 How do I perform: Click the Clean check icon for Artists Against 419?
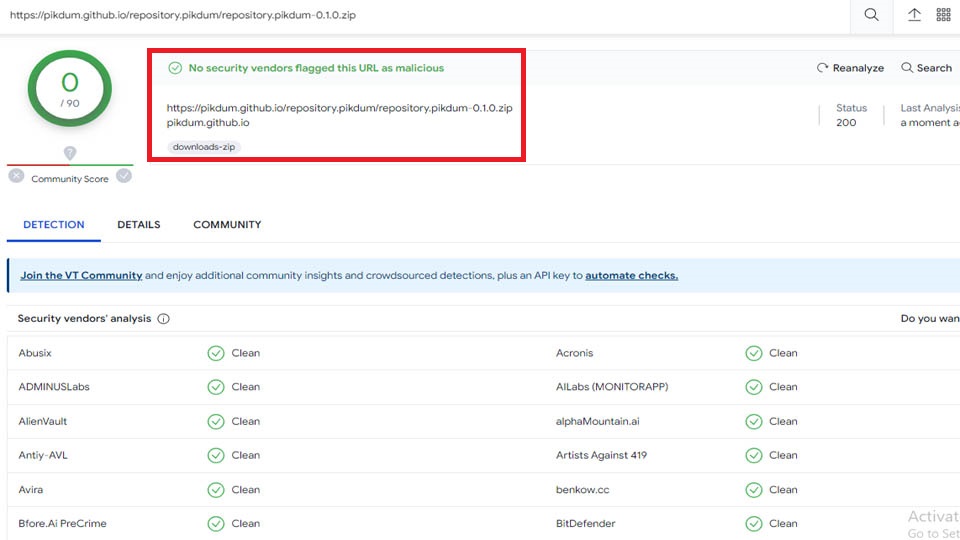pos(754,456)
